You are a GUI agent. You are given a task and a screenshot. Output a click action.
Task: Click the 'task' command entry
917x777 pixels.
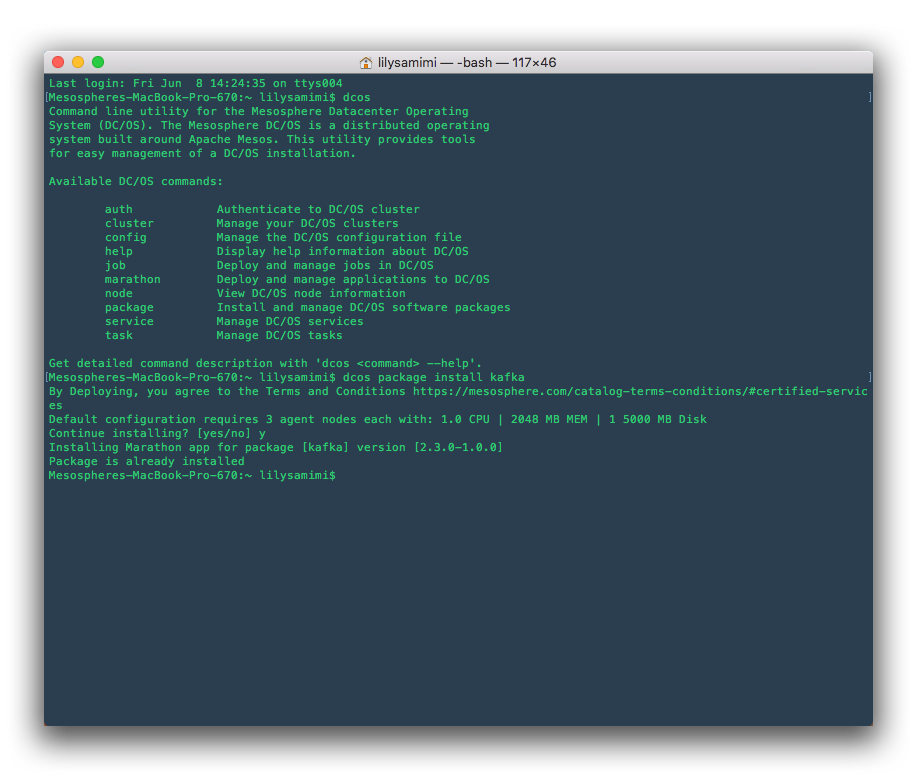tap(119, 335)
